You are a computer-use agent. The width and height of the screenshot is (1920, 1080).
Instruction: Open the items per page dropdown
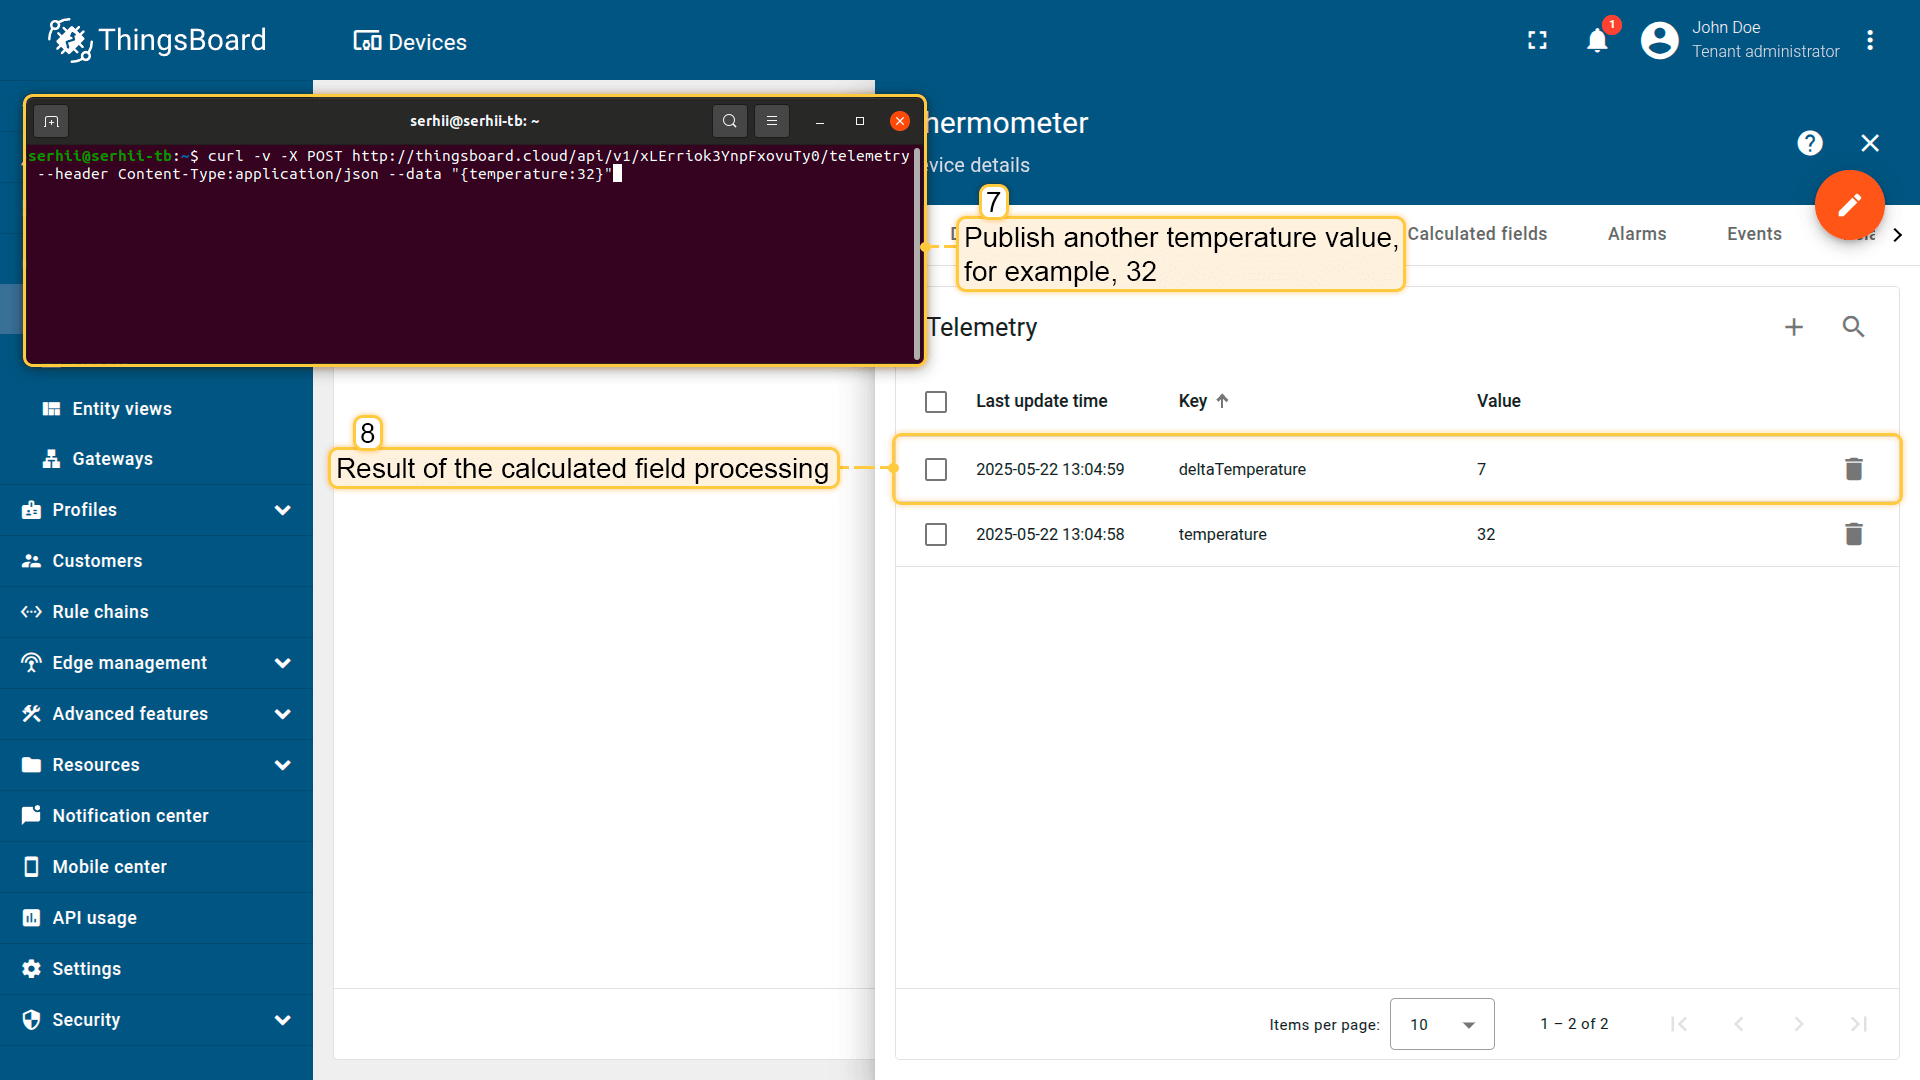pyautogui.click(x=1441, y=1024)
